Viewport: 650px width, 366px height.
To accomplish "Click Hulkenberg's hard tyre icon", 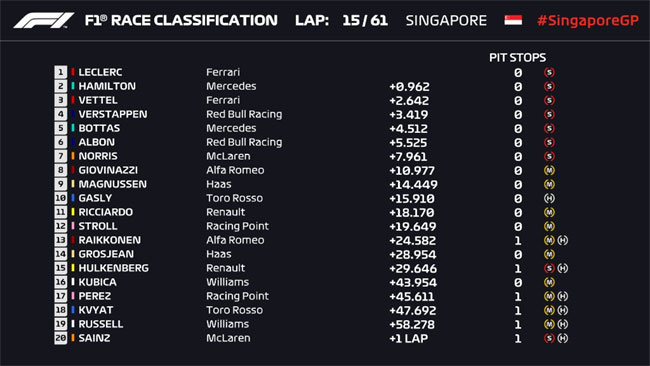I will (x=563, y=268).
